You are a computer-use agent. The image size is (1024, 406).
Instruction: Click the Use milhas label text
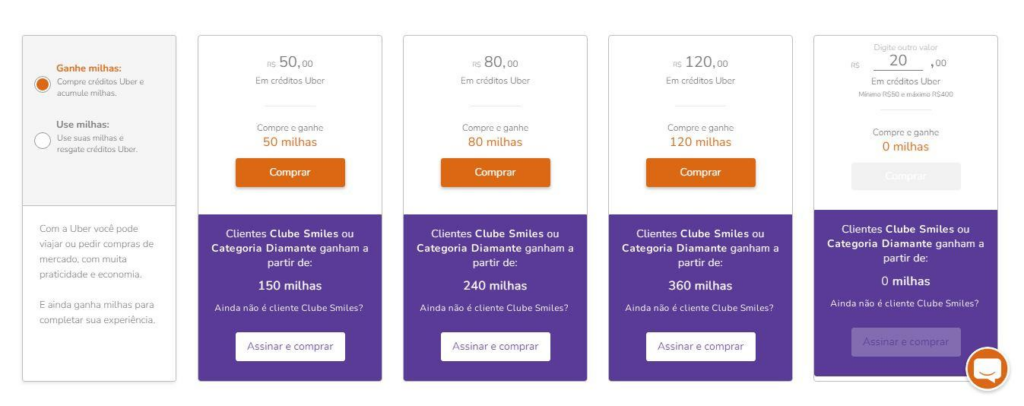83,124
